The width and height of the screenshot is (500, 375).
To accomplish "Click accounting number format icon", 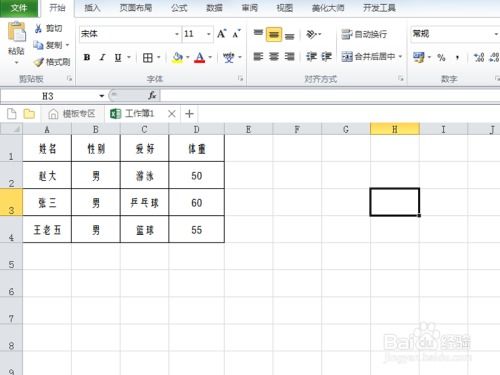I will click(418, 57).
